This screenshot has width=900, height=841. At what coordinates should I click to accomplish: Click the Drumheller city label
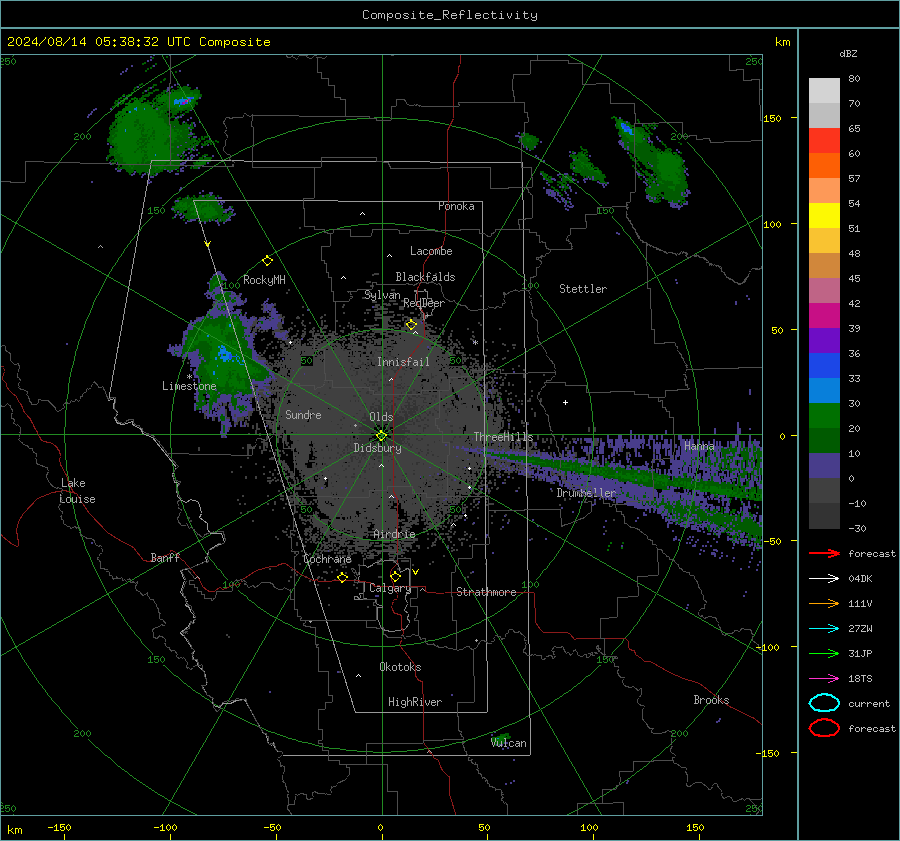point(586,493)
